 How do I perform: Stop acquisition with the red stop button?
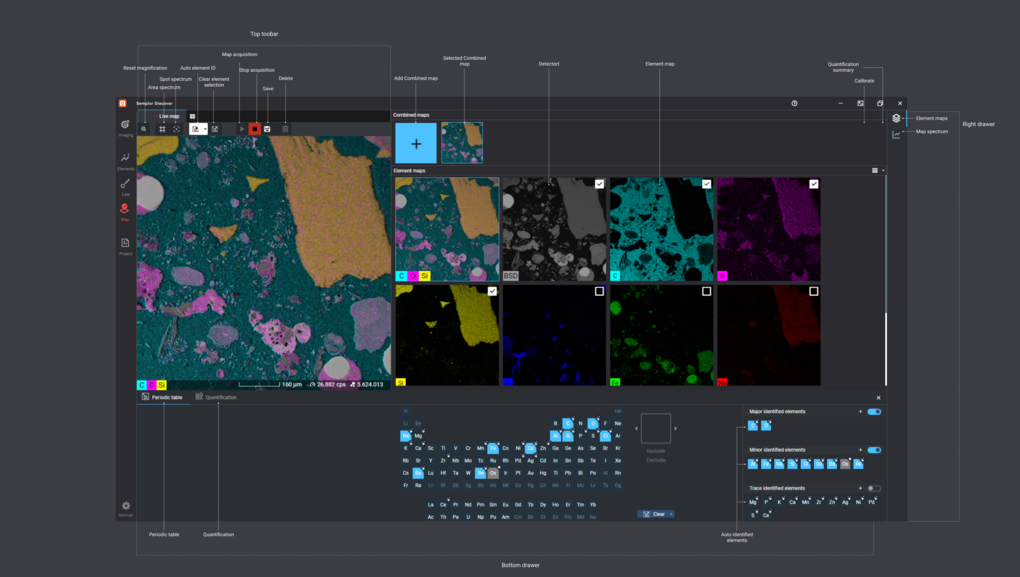tap(254, 129)
